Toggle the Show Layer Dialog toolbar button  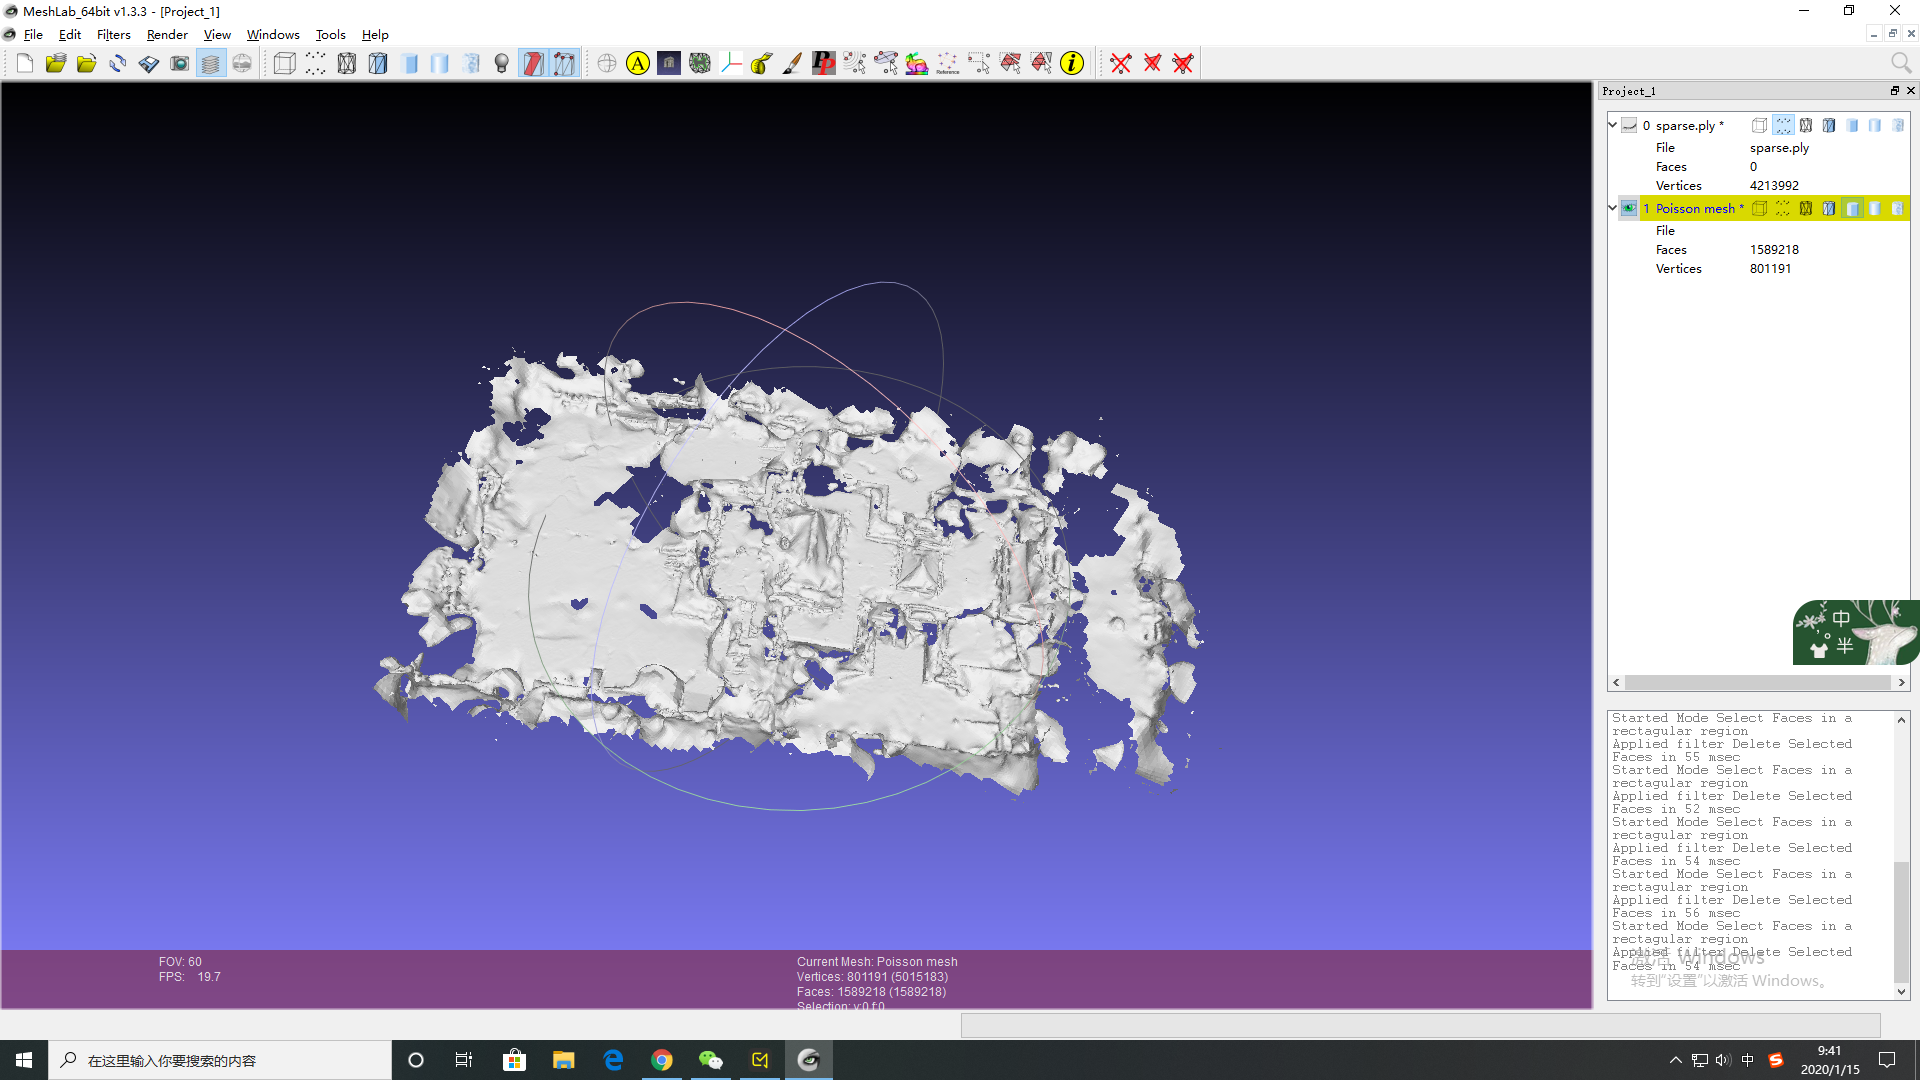pyautogui.click(x=210, y=64)
